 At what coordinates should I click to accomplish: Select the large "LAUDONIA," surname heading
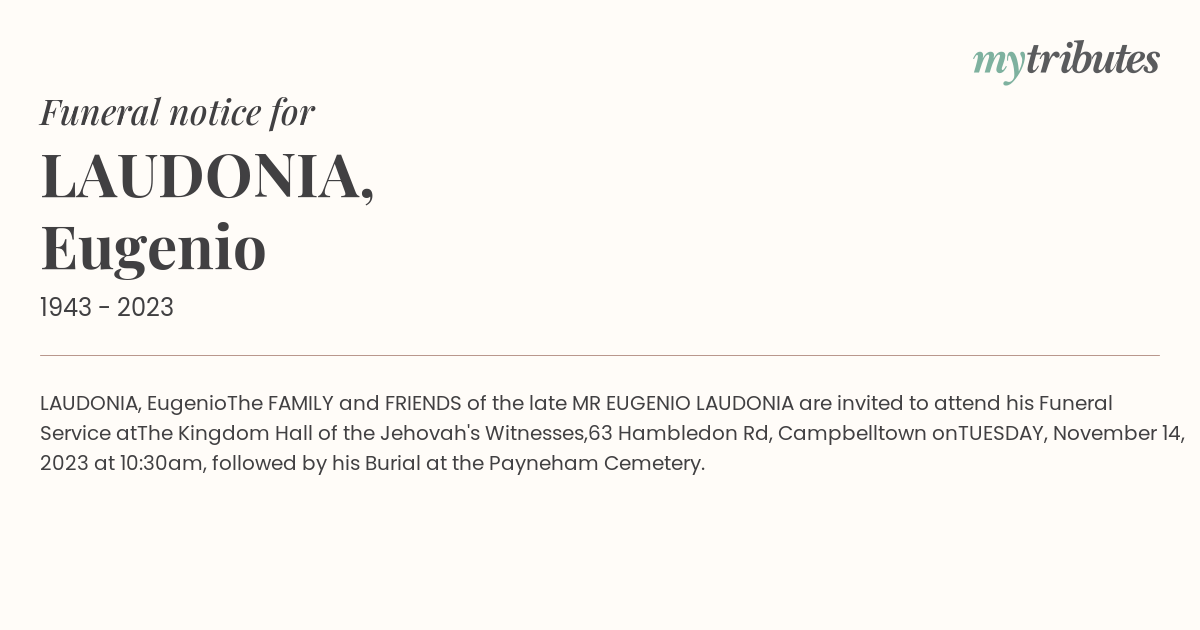(x=207, y=177)
